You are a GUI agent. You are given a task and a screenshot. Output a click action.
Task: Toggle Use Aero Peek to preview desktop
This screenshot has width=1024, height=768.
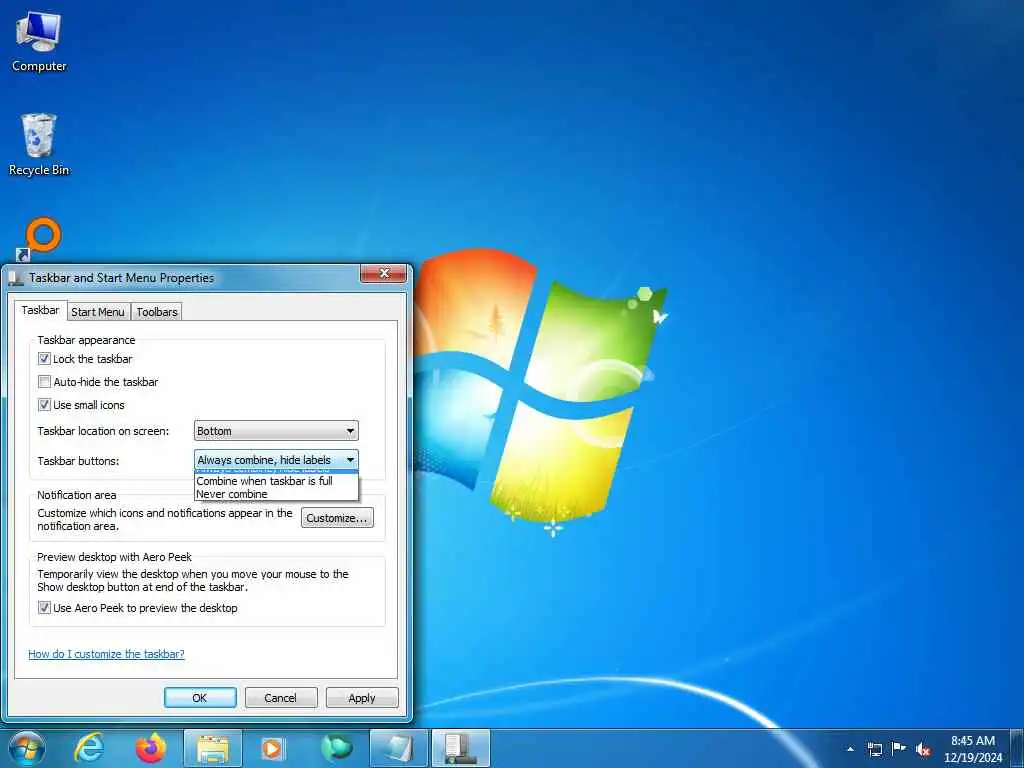coord(44,608)
